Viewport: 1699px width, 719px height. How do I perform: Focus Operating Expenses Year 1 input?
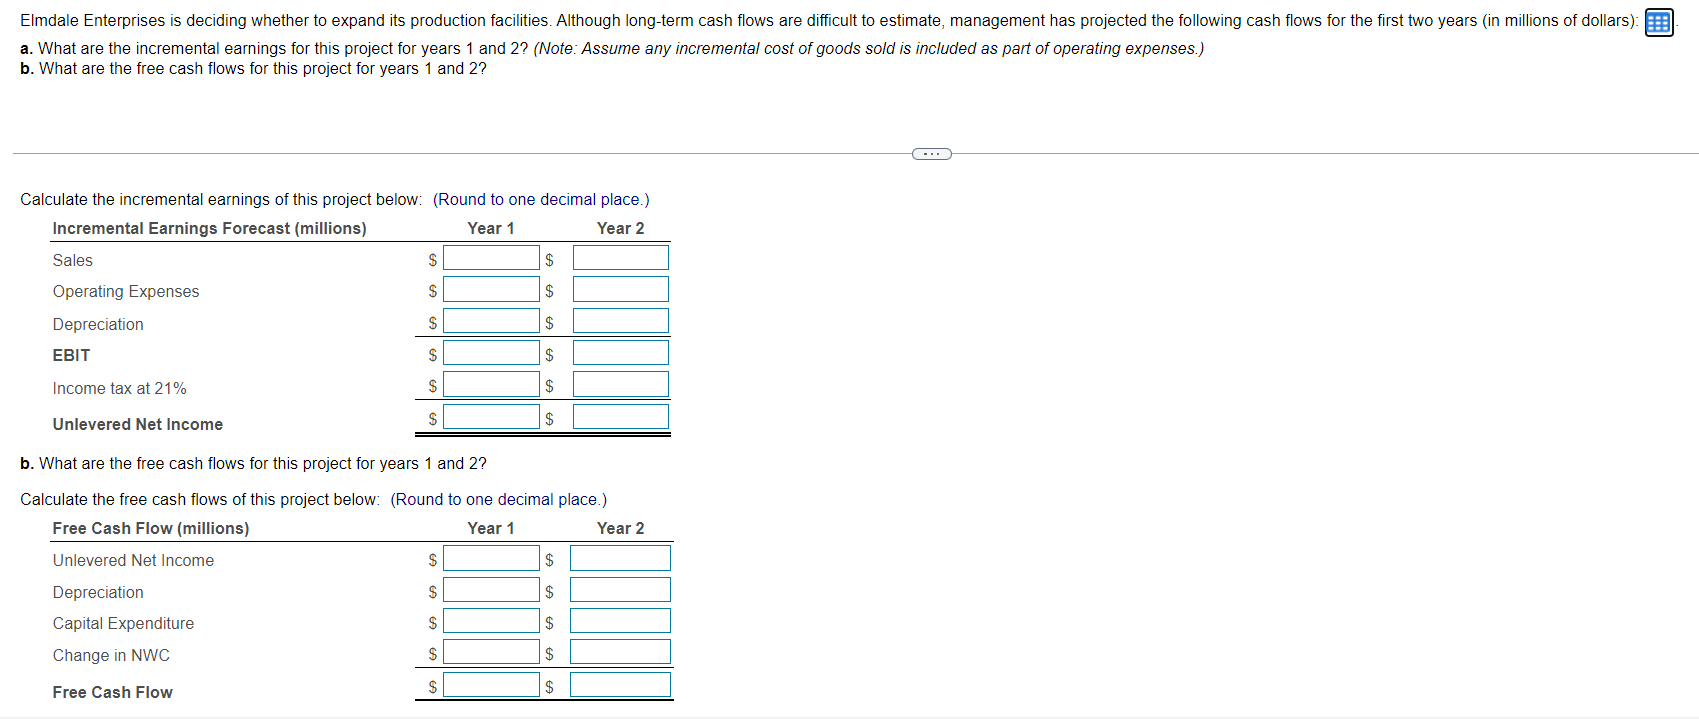[491, 290]
